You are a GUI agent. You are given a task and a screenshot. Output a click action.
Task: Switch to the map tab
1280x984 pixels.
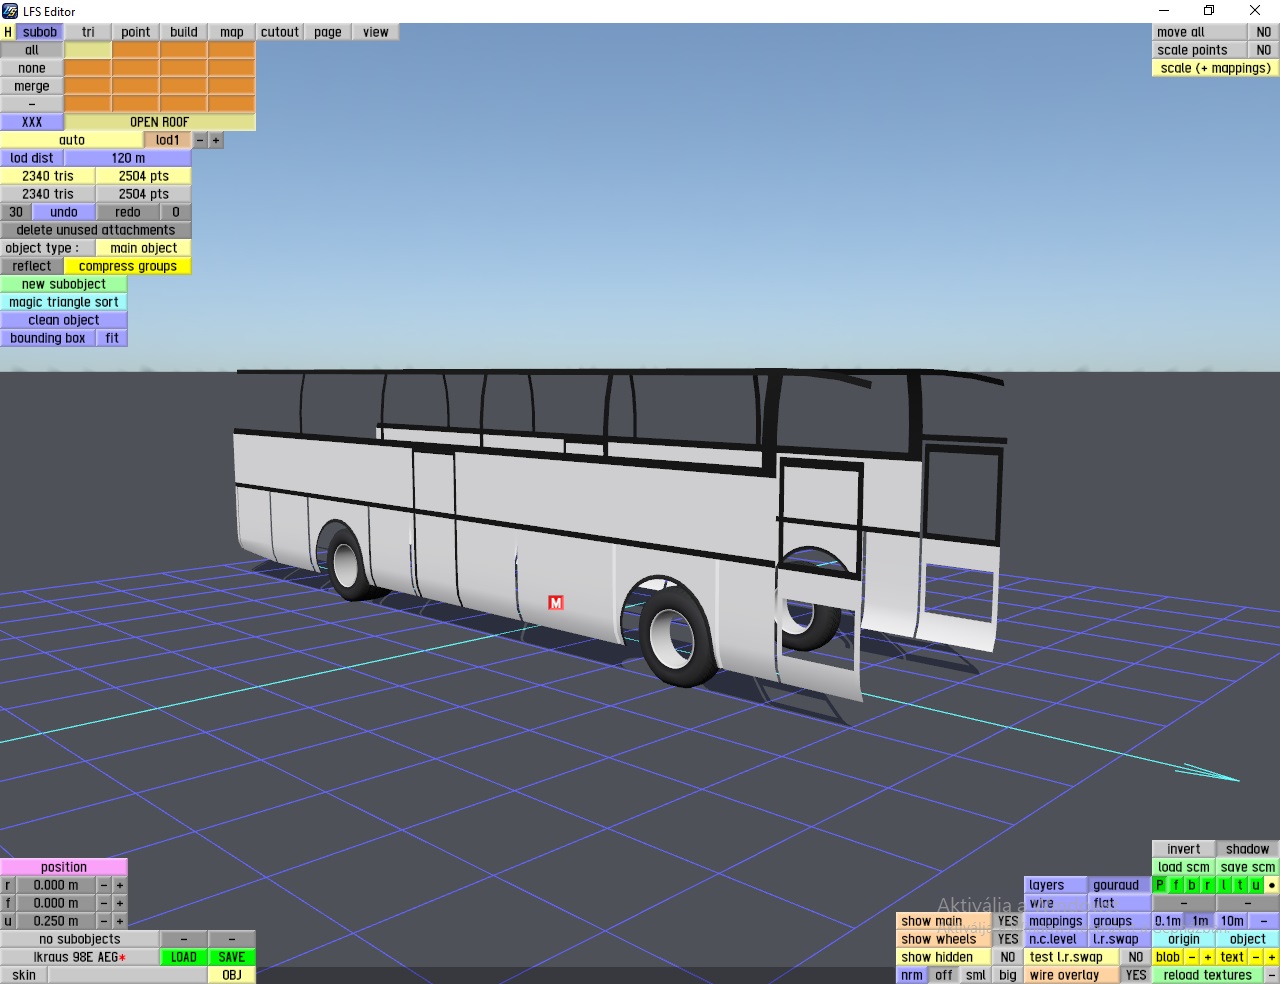pos(232,32)
